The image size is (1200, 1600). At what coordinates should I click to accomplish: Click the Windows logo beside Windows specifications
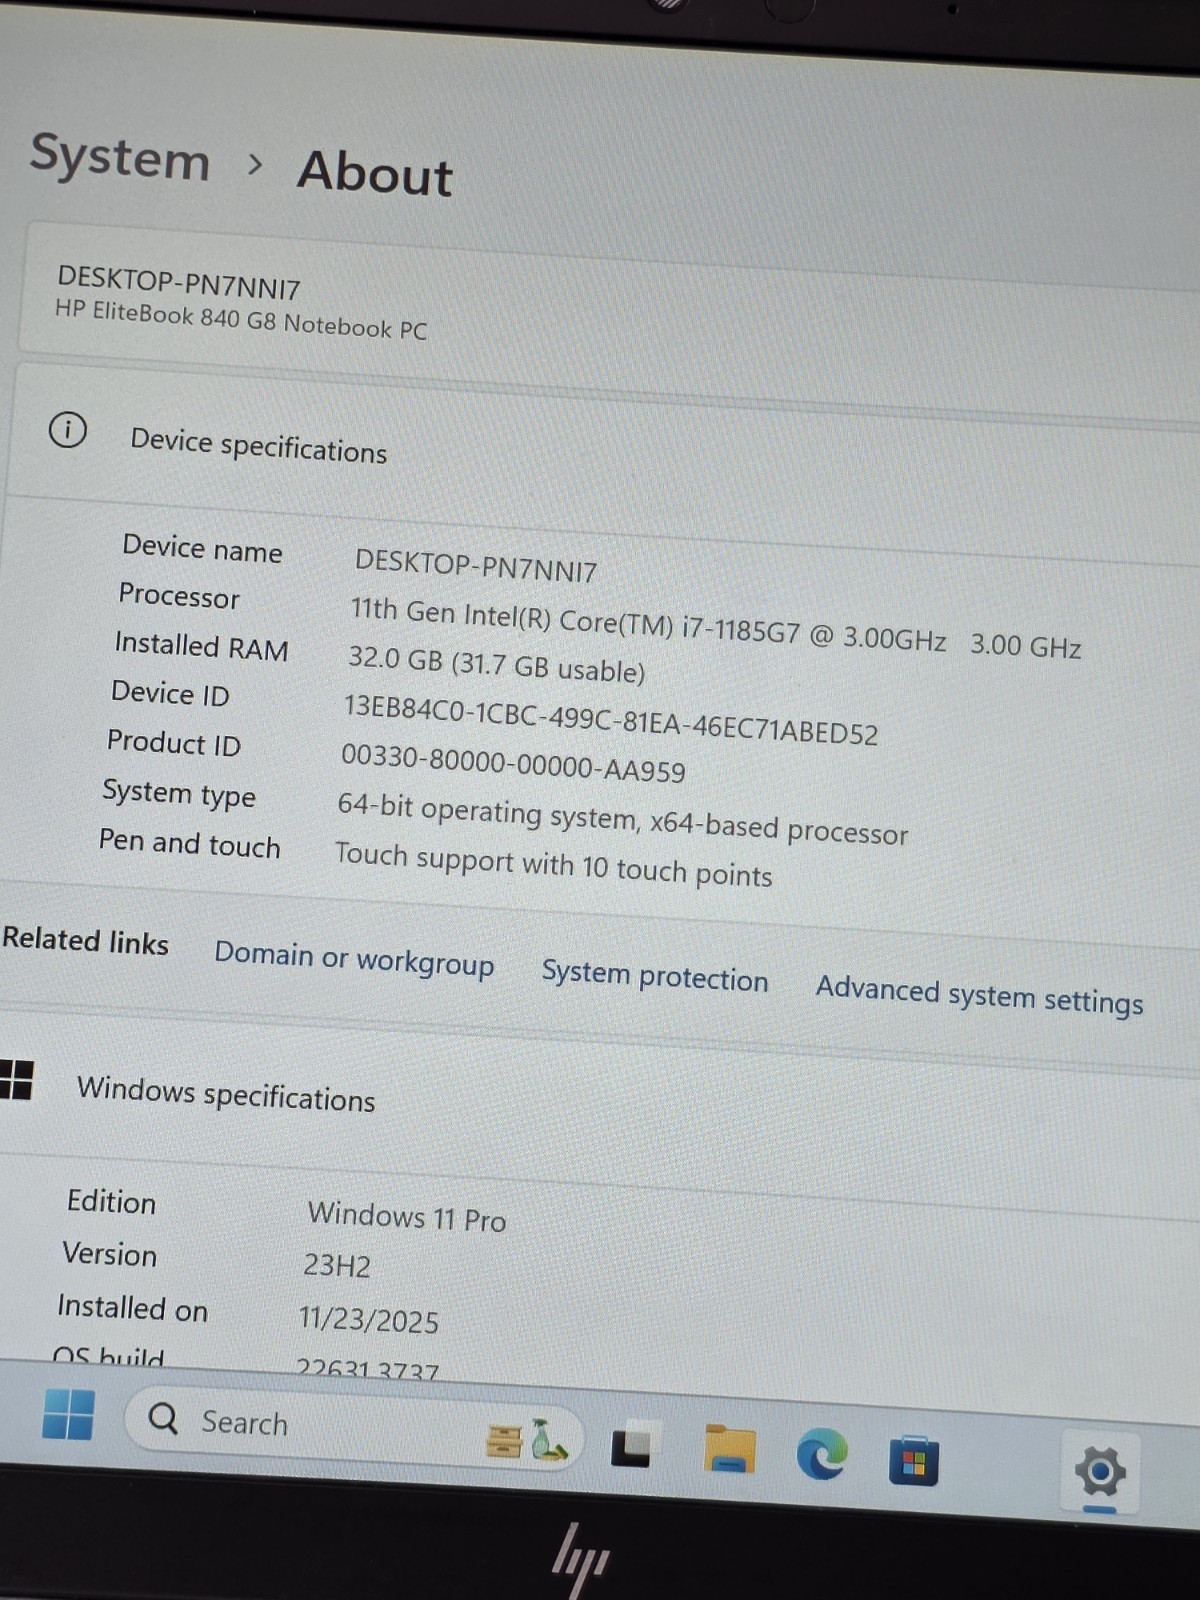(x=16, y=1079)
